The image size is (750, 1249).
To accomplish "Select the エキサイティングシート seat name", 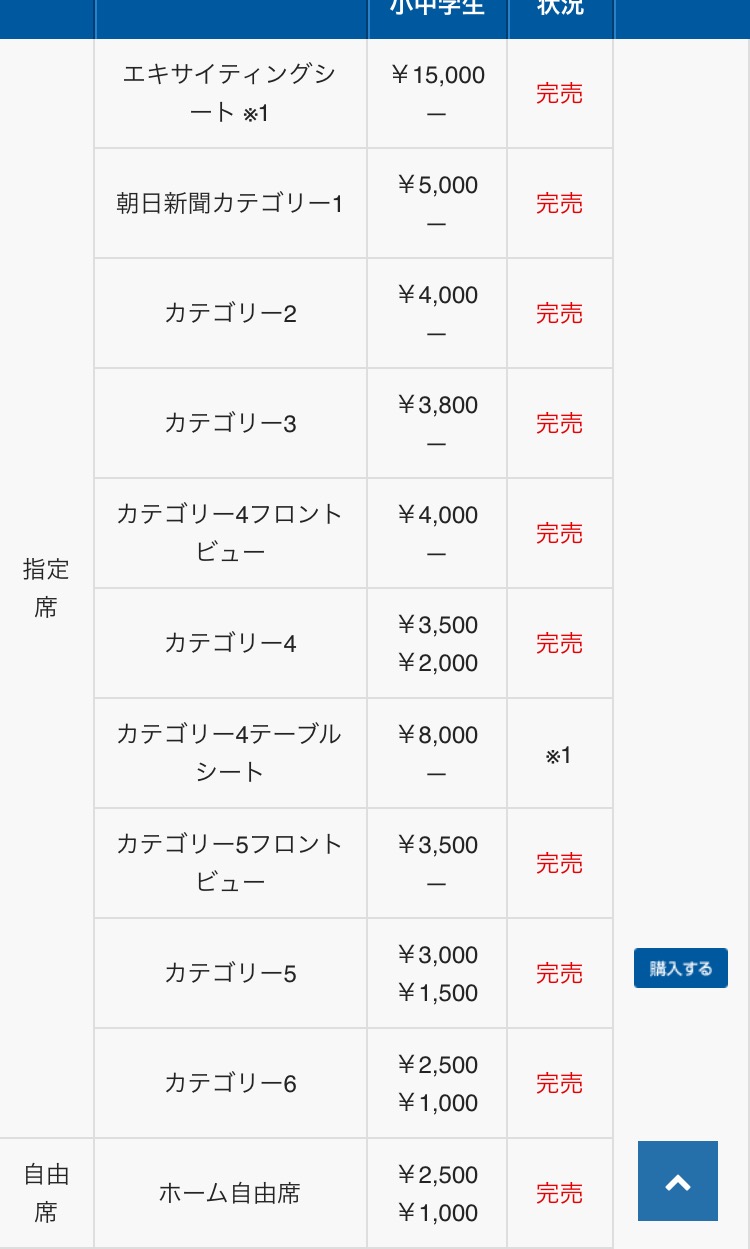I will point(230,93).
